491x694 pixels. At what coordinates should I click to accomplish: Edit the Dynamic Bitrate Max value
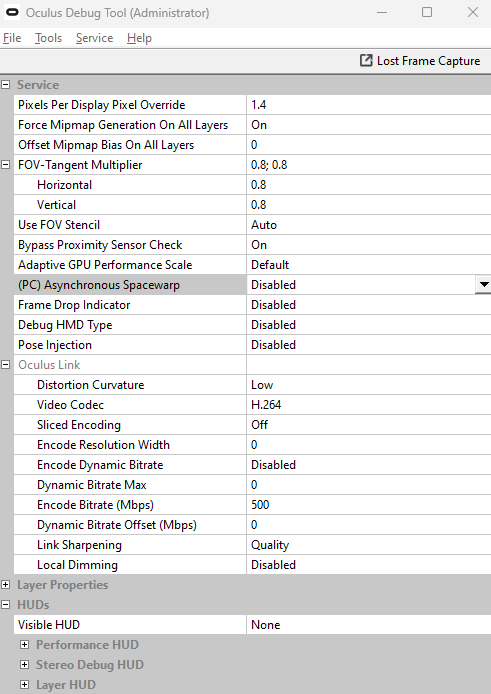coord(369,485)
